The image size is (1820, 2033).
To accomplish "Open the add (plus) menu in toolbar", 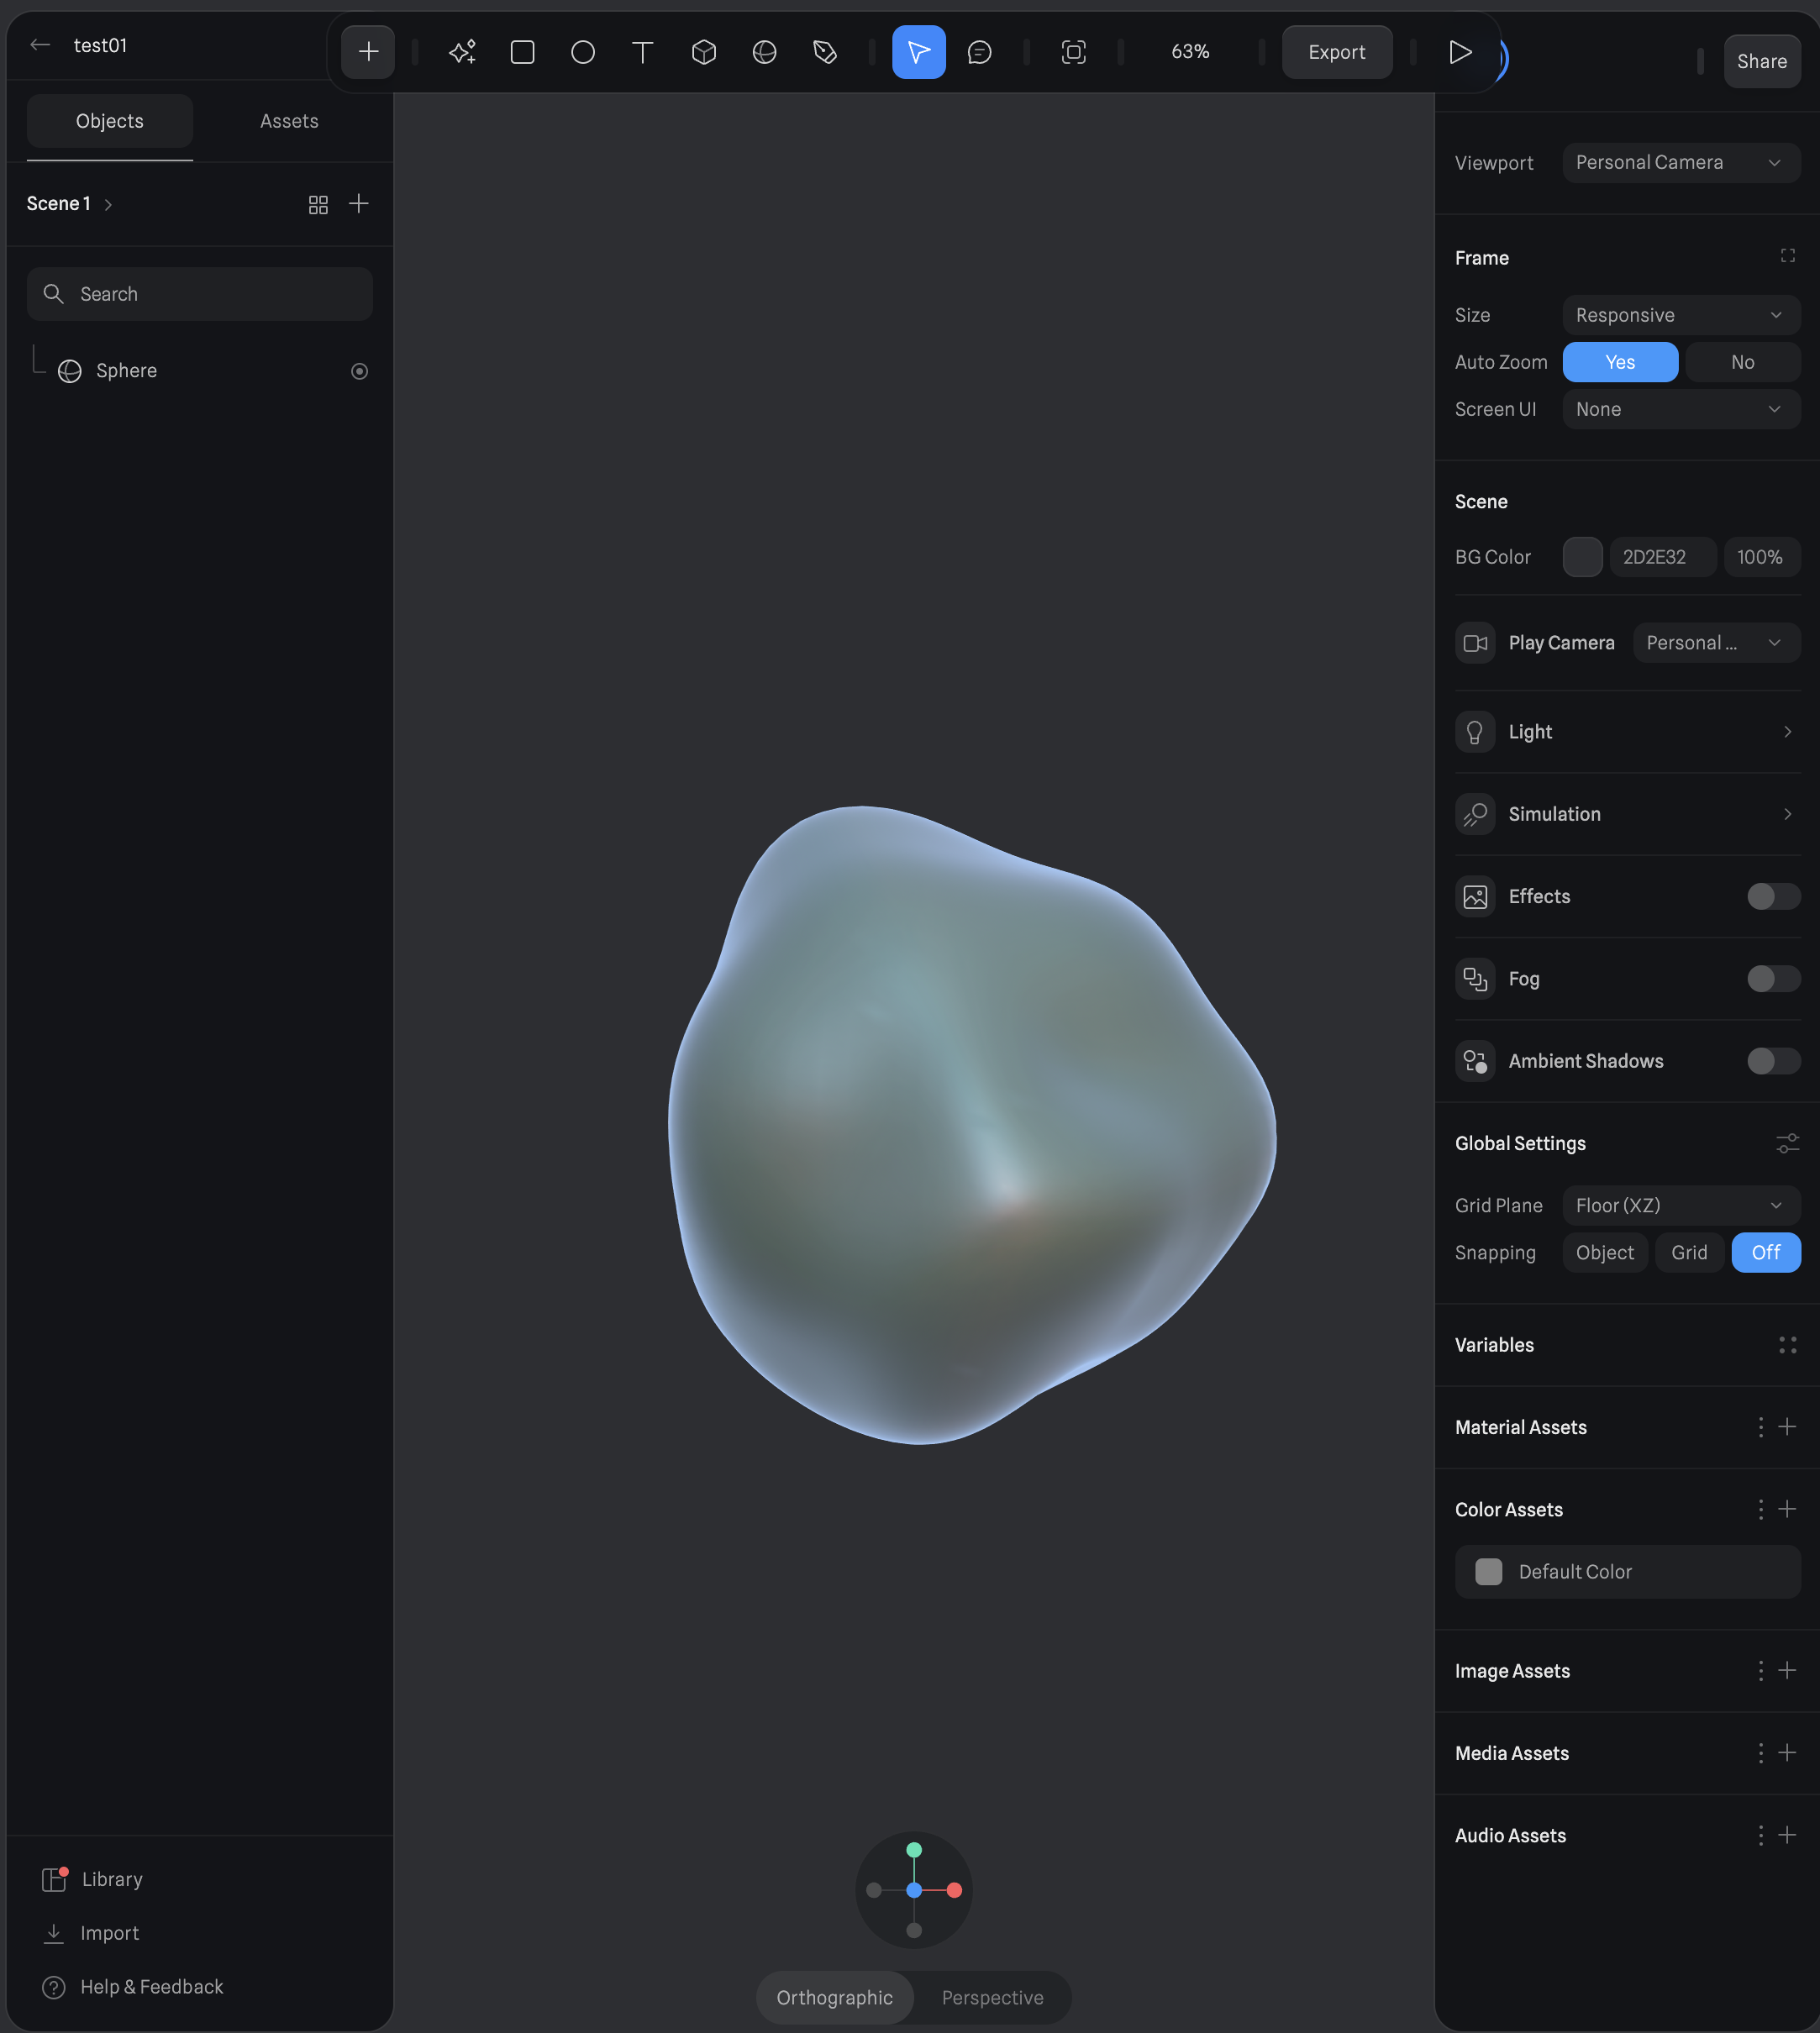I will pyautogui.click(x=368, y=52).
